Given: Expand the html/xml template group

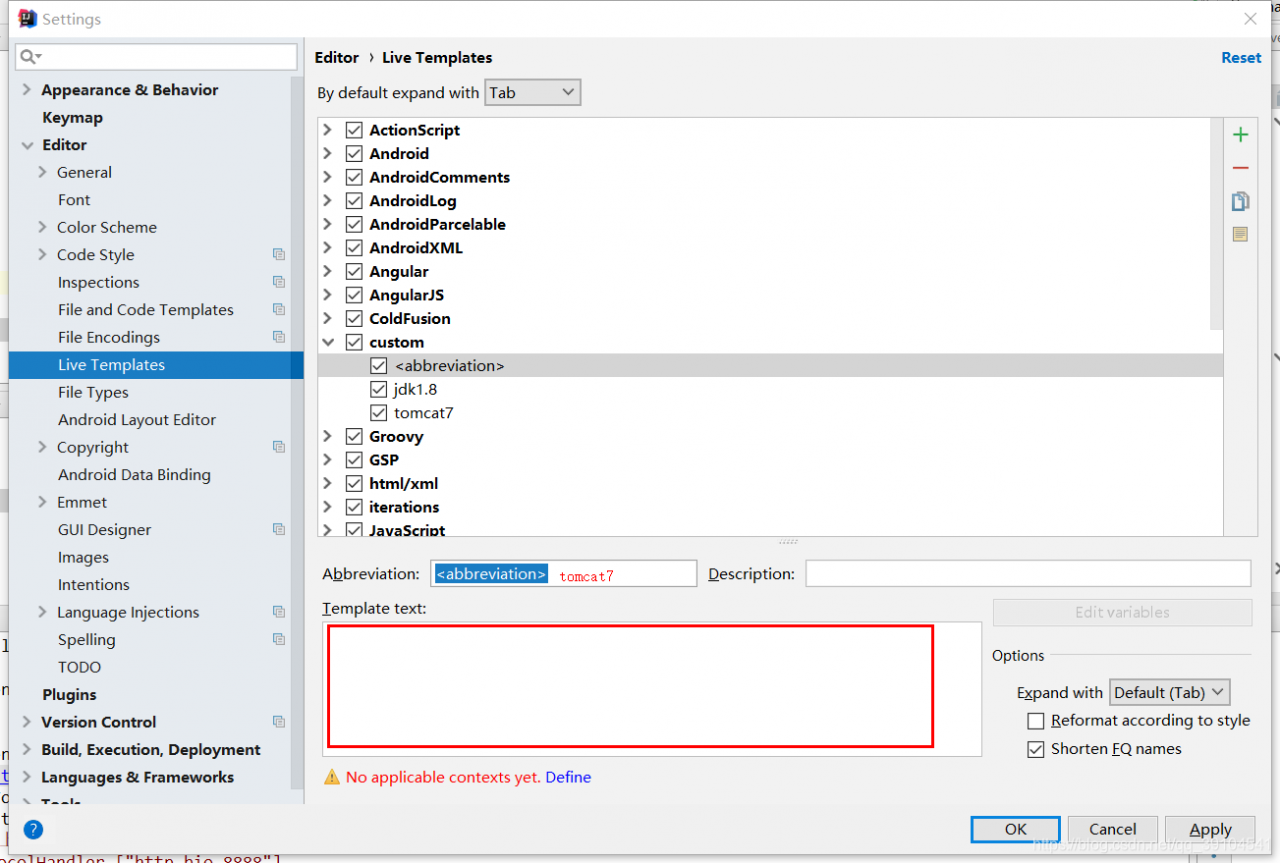Looking at the screenshot, I should (327, 483).
